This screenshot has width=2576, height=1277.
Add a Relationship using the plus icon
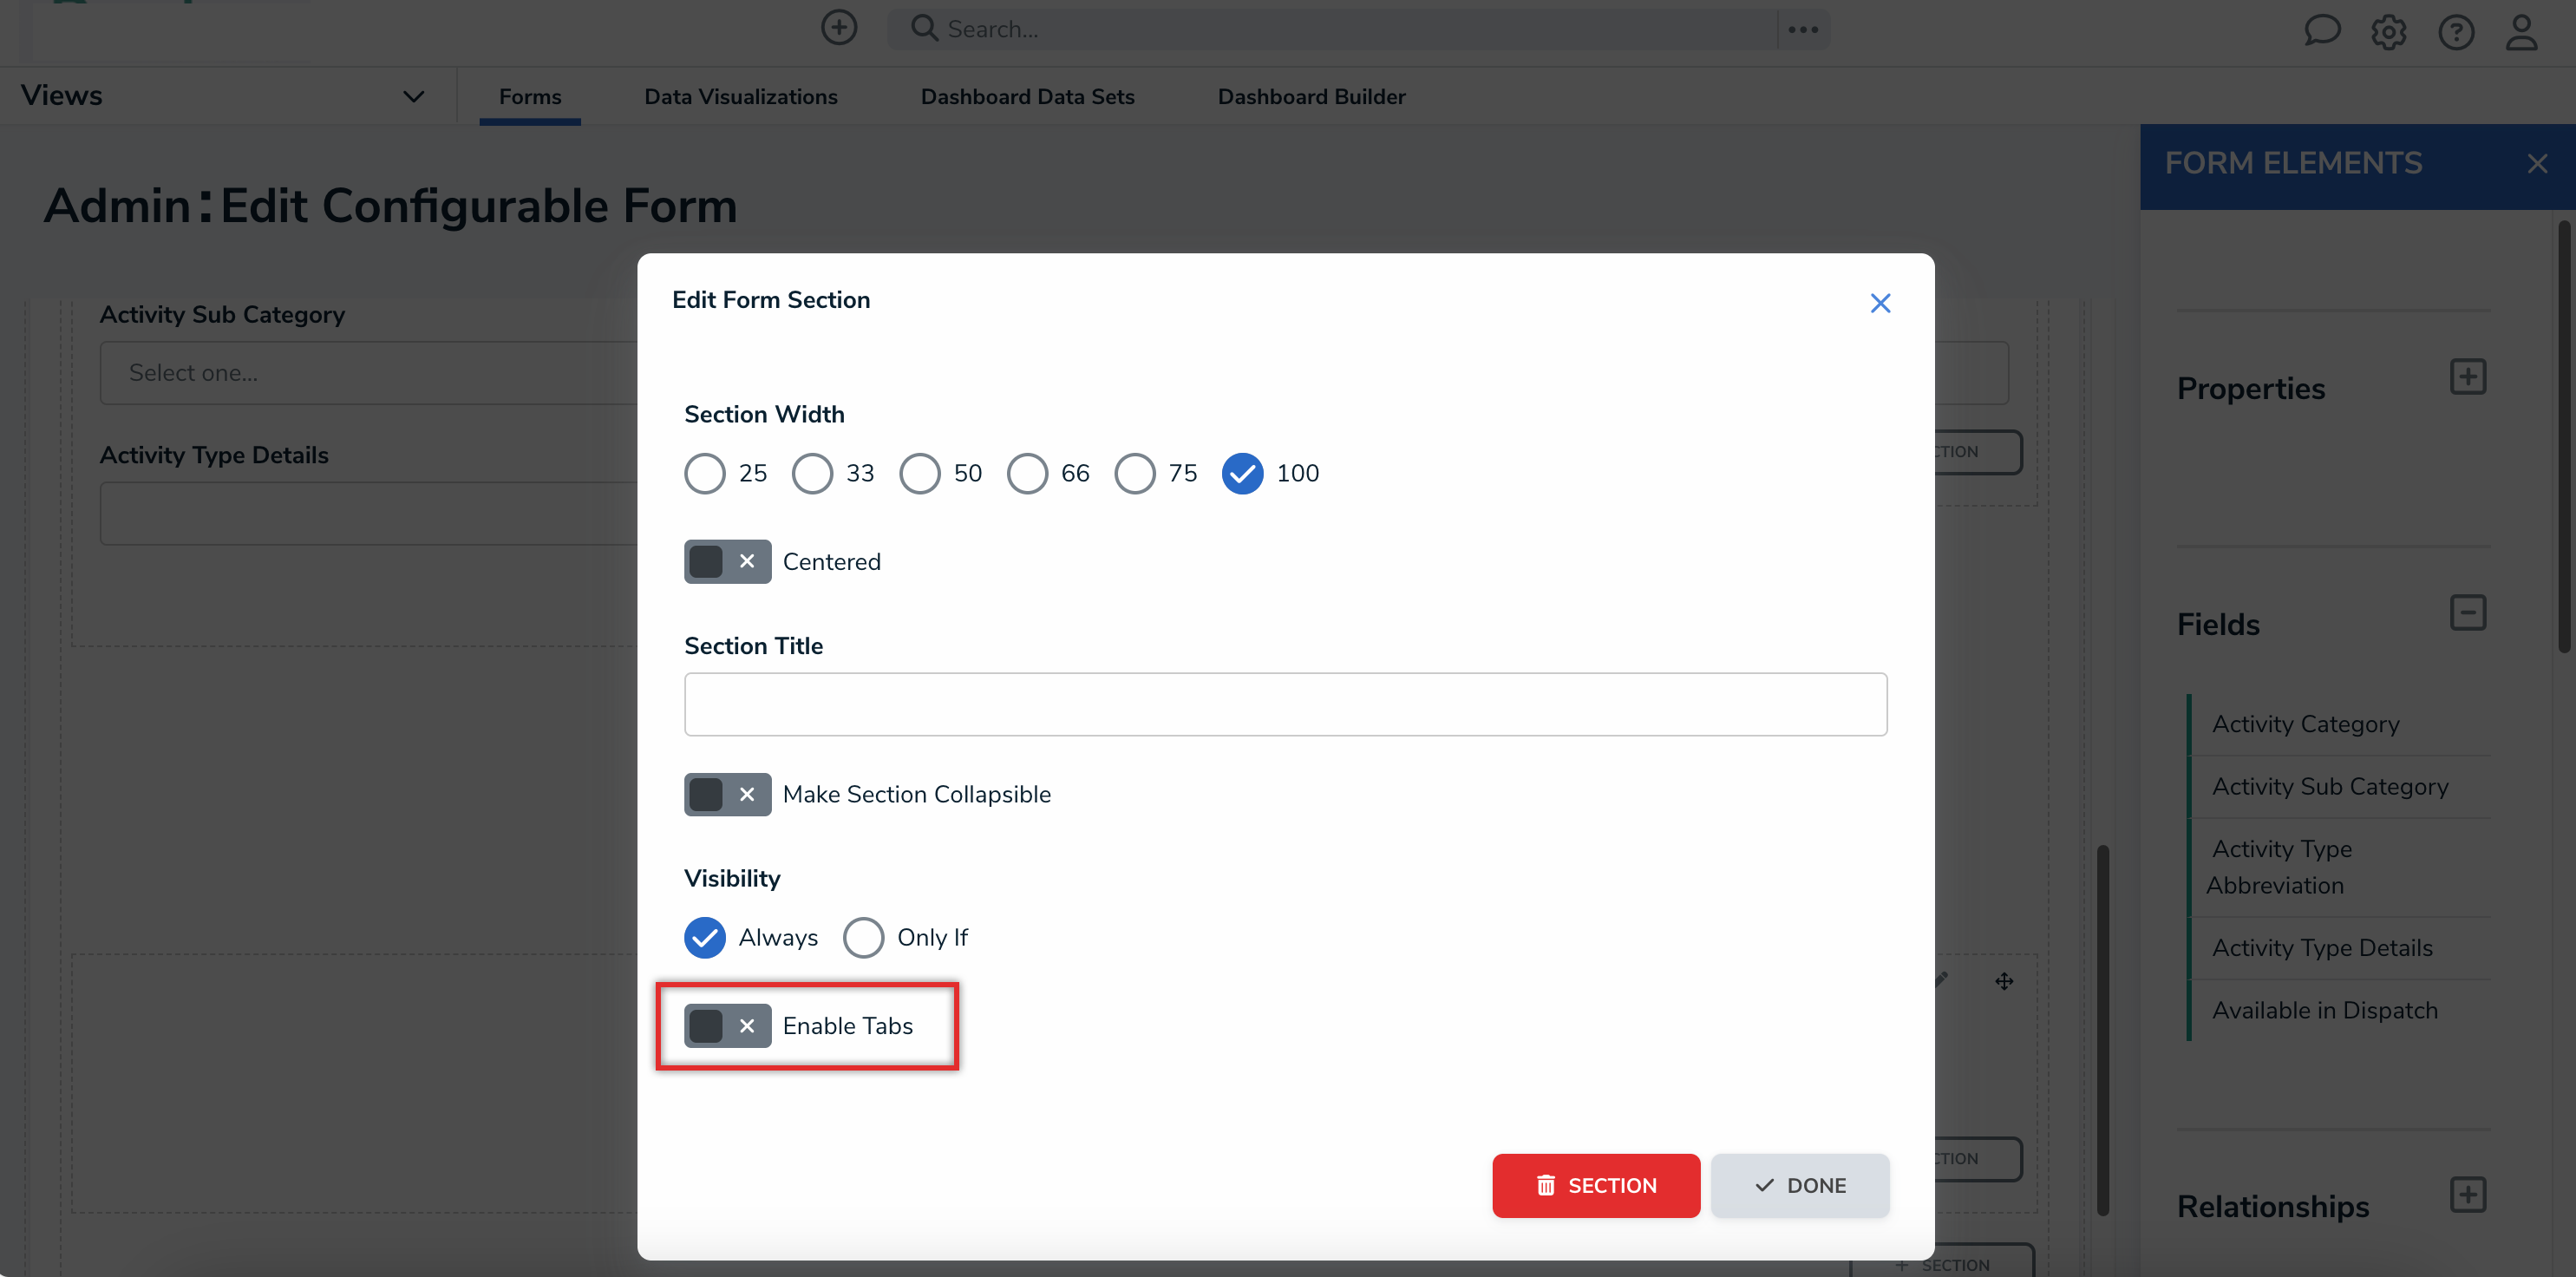click(x=2469, y=1194)
